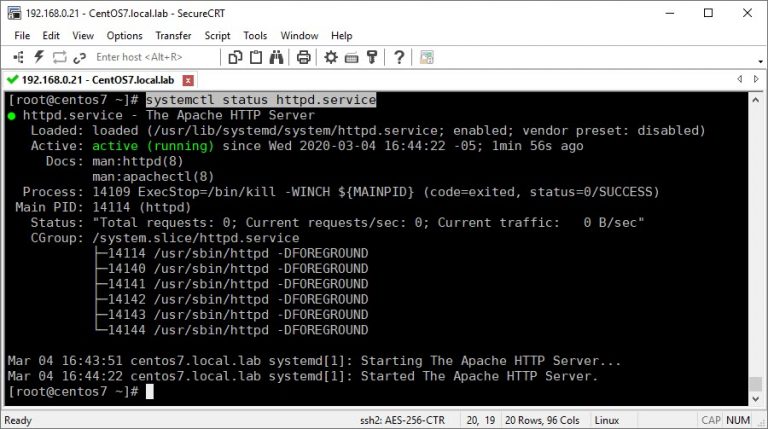This screenshot has height=429, width=768.
Task: Maximize the SecureCRT window
Action: tap(708, 13)
